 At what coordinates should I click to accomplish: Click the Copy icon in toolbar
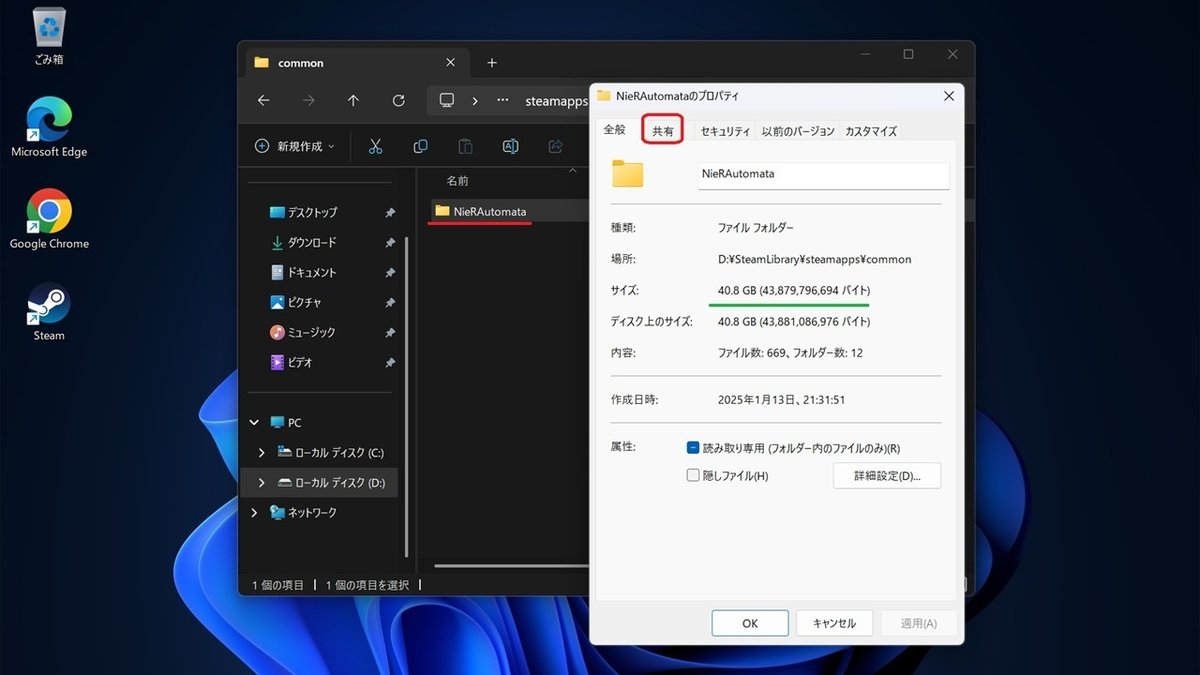(421, 146)
